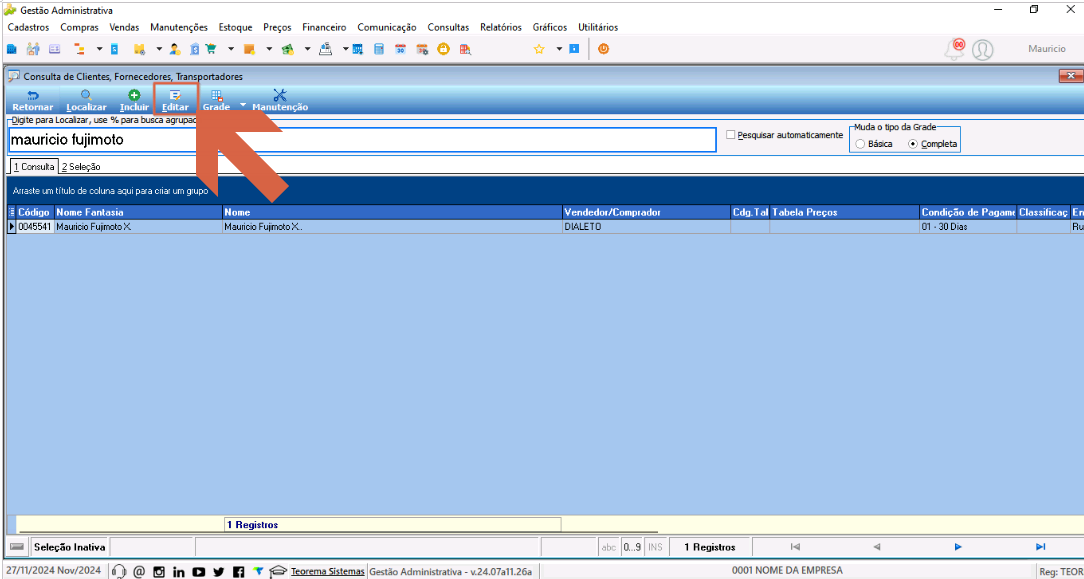The width and height of the screenshot is (1084, 579).
Task: Select row with code 0045541
Action: tap(545, 227)
